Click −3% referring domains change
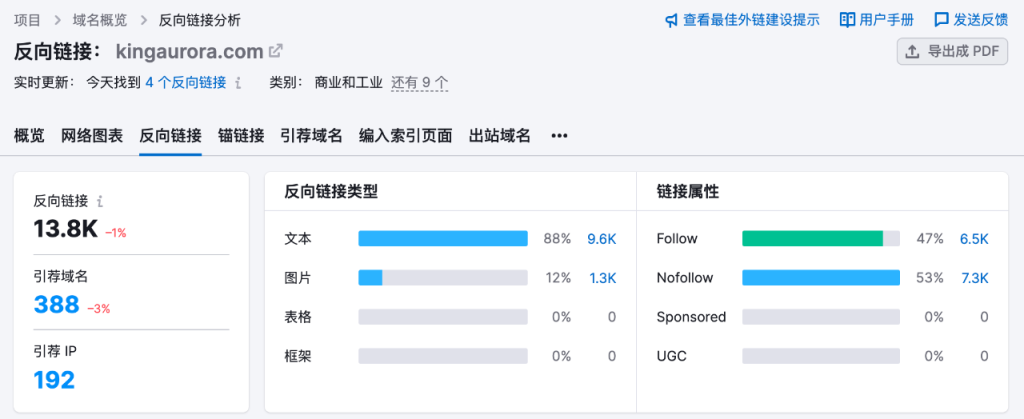 [99, 309]
